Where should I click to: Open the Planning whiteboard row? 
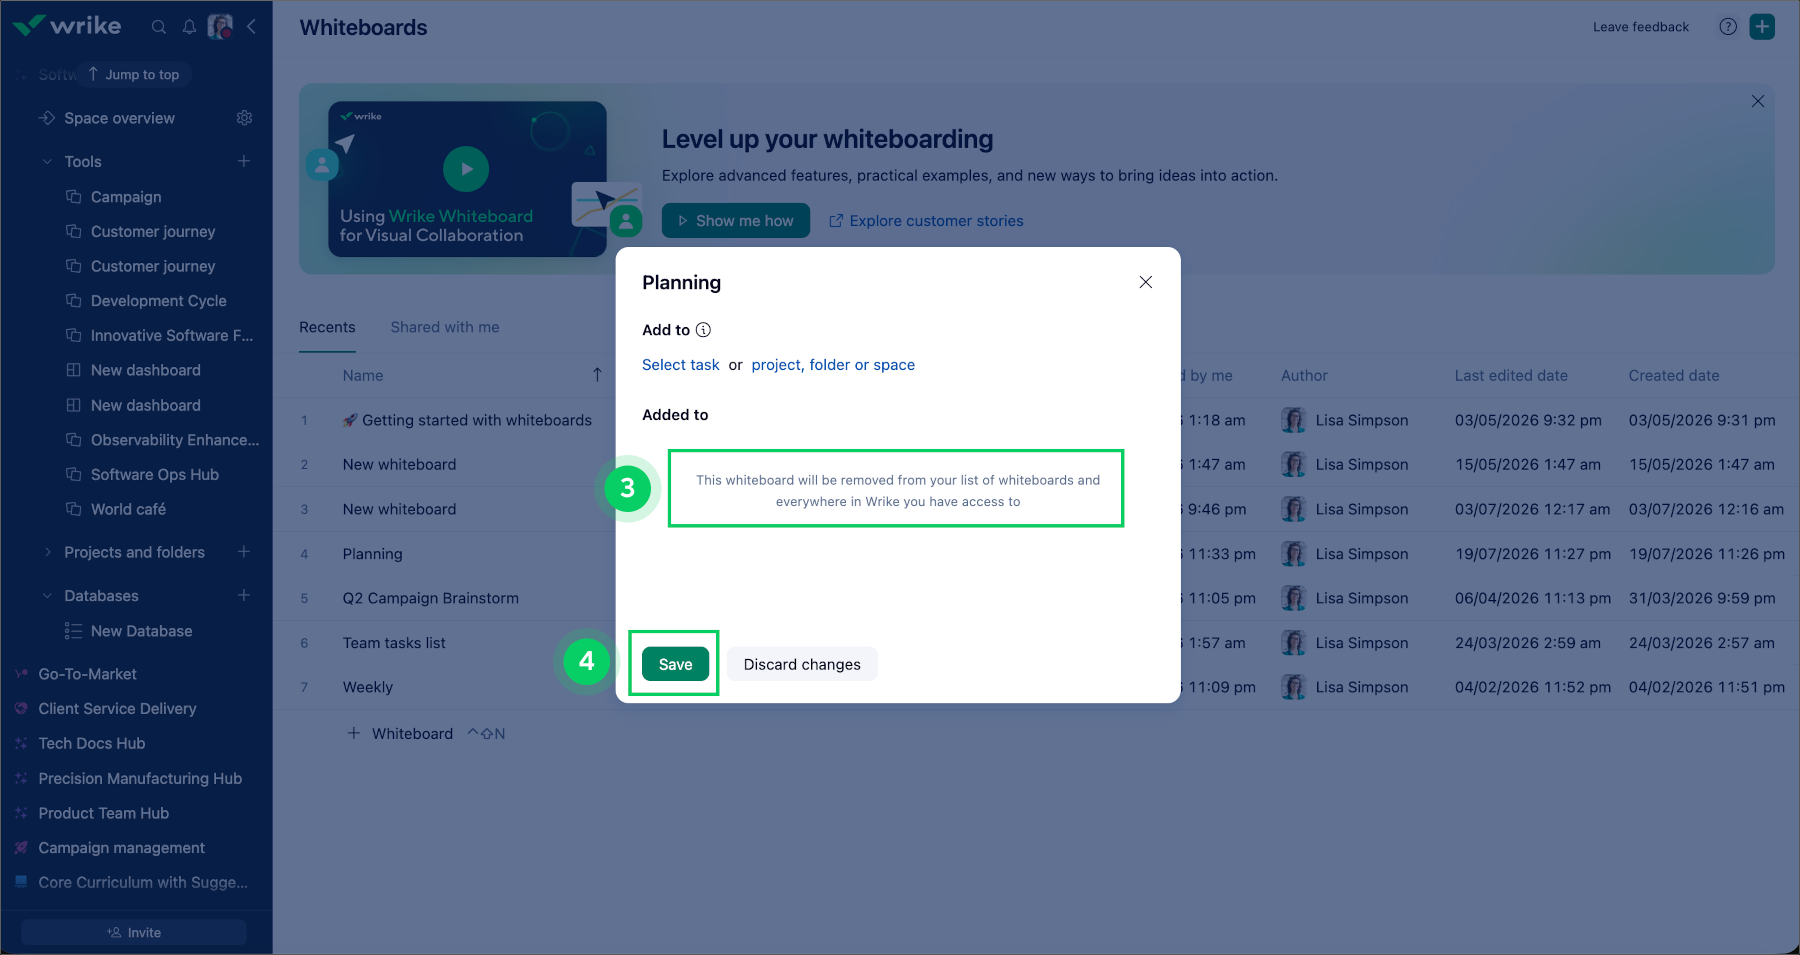click(x=372, y=554)
